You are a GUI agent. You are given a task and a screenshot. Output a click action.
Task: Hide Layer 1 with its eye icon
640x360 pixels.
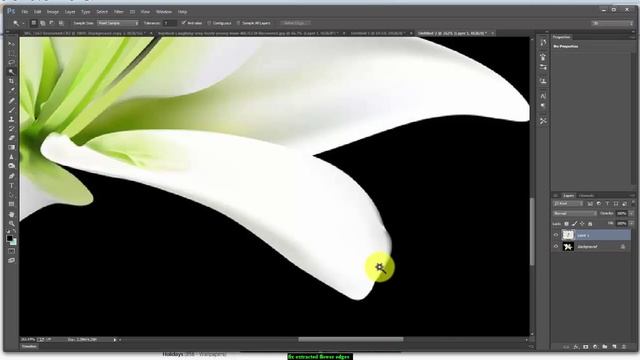click(x=556, y=235)
